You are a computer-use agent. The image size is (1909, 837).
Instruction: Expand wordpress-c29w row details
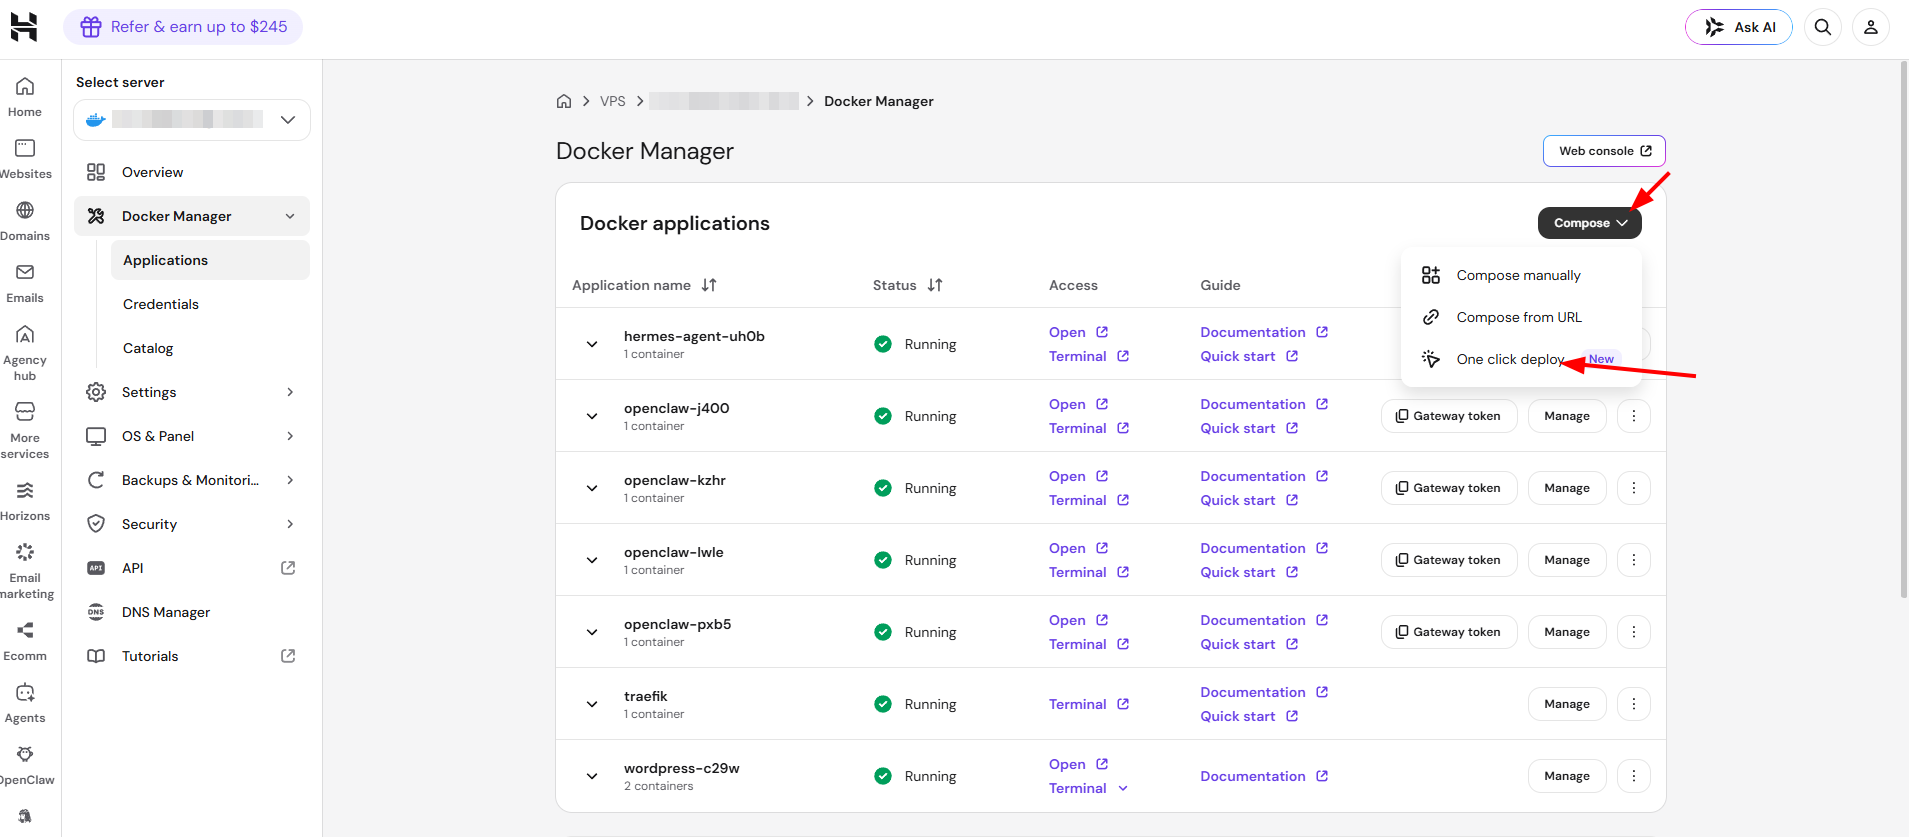pyautogui.click(x=592, y=776)
